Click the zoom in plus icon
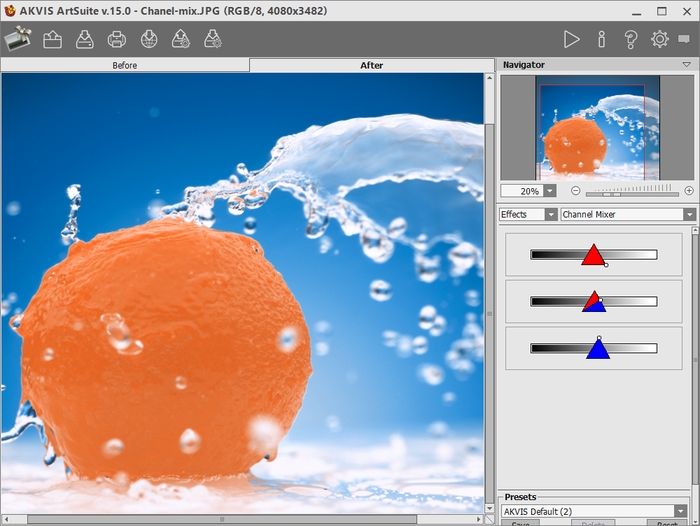 689,191
